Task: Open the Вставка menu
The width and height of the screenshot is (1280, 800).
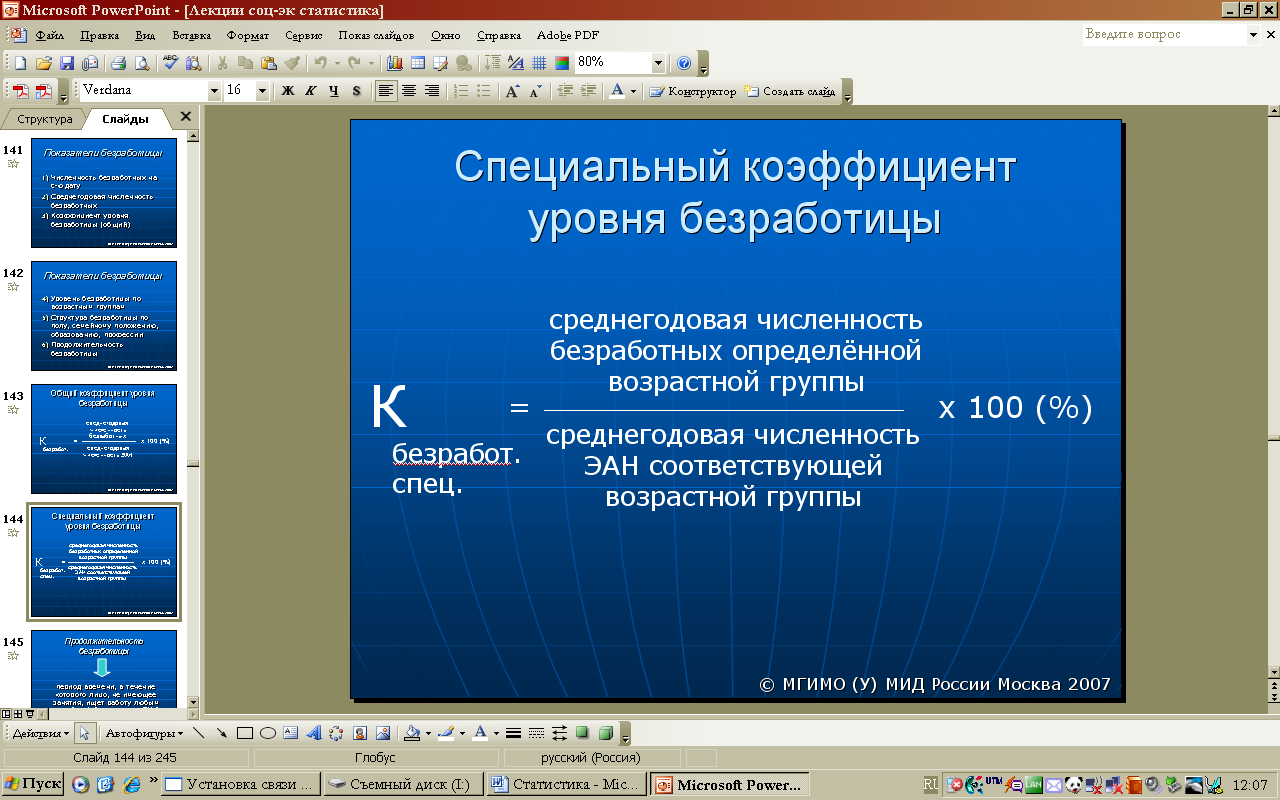Action: pyautogui.click(x=192, y=35)
